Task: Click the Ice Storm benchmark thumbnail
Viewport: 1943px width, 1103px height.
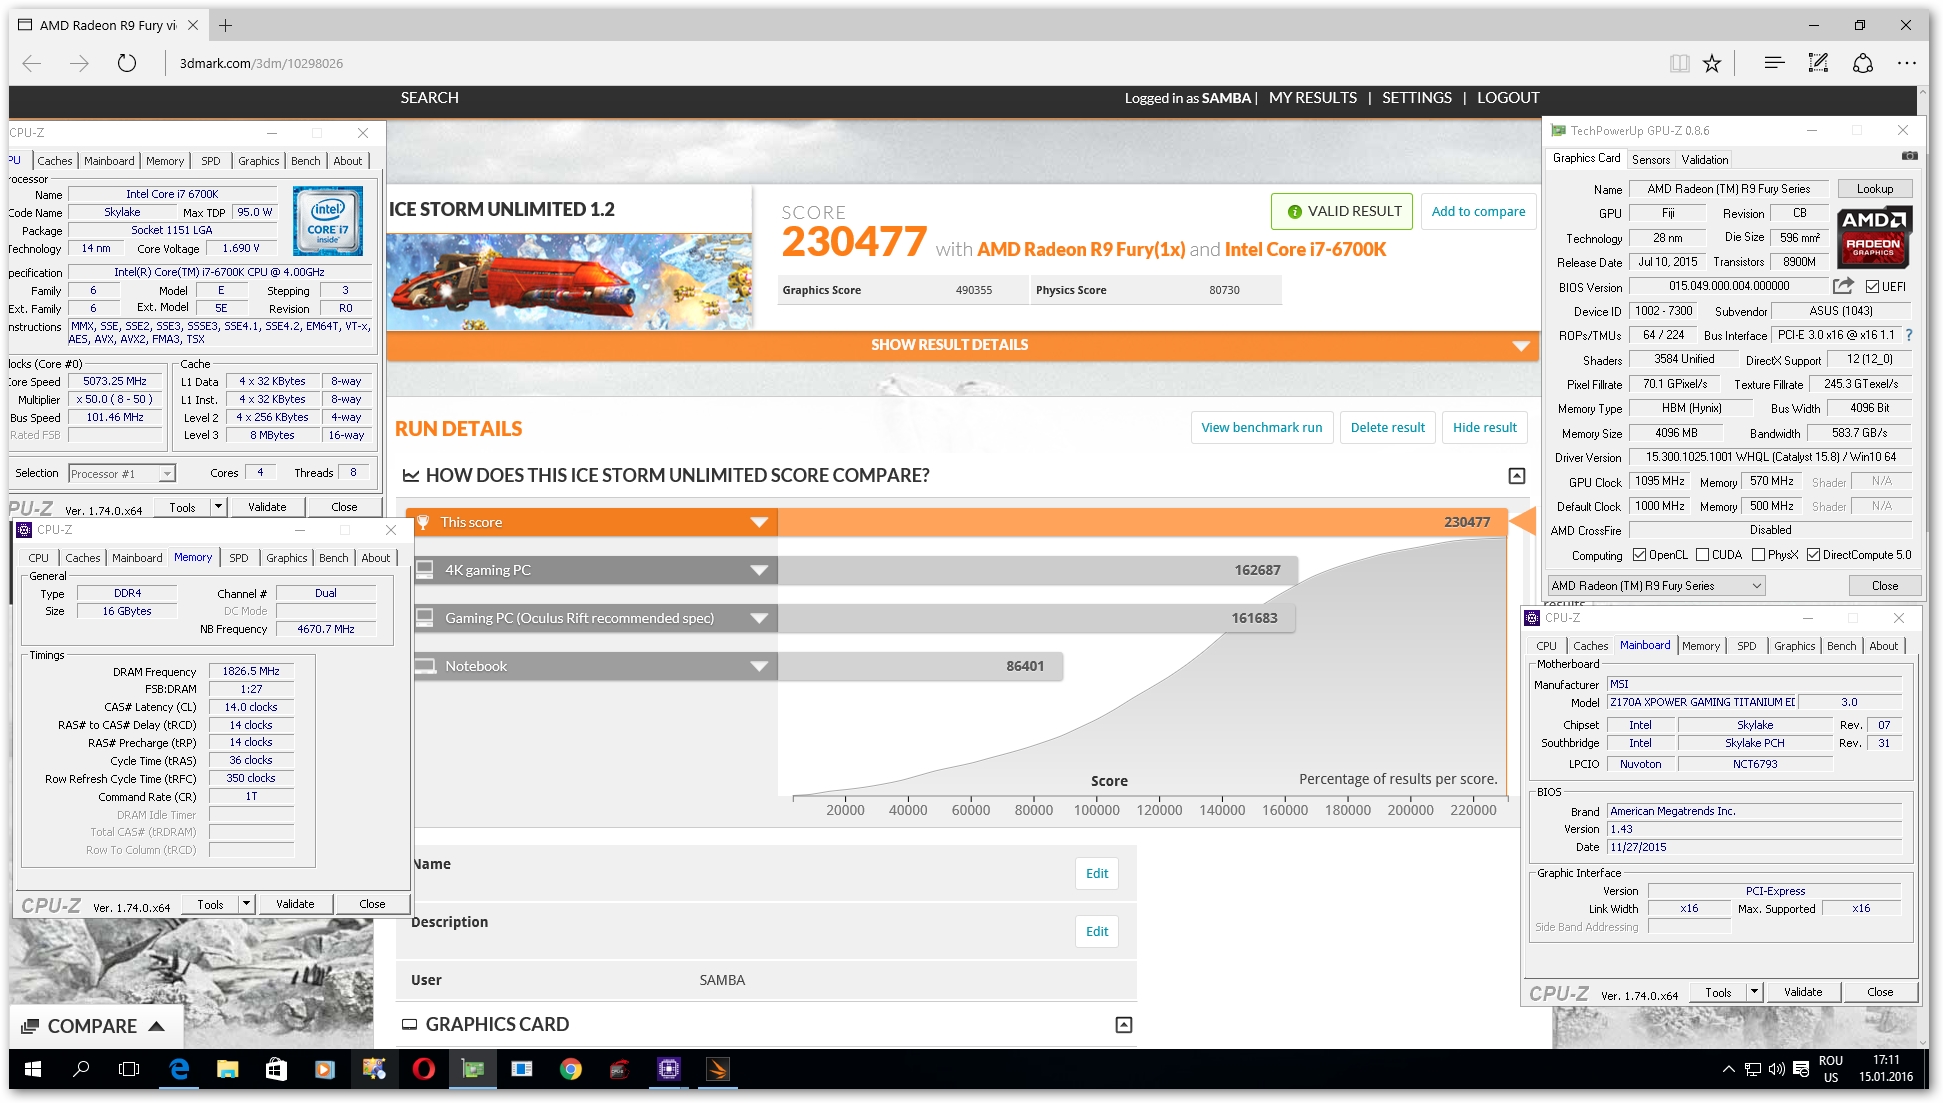Action: (x=570, y=282)
